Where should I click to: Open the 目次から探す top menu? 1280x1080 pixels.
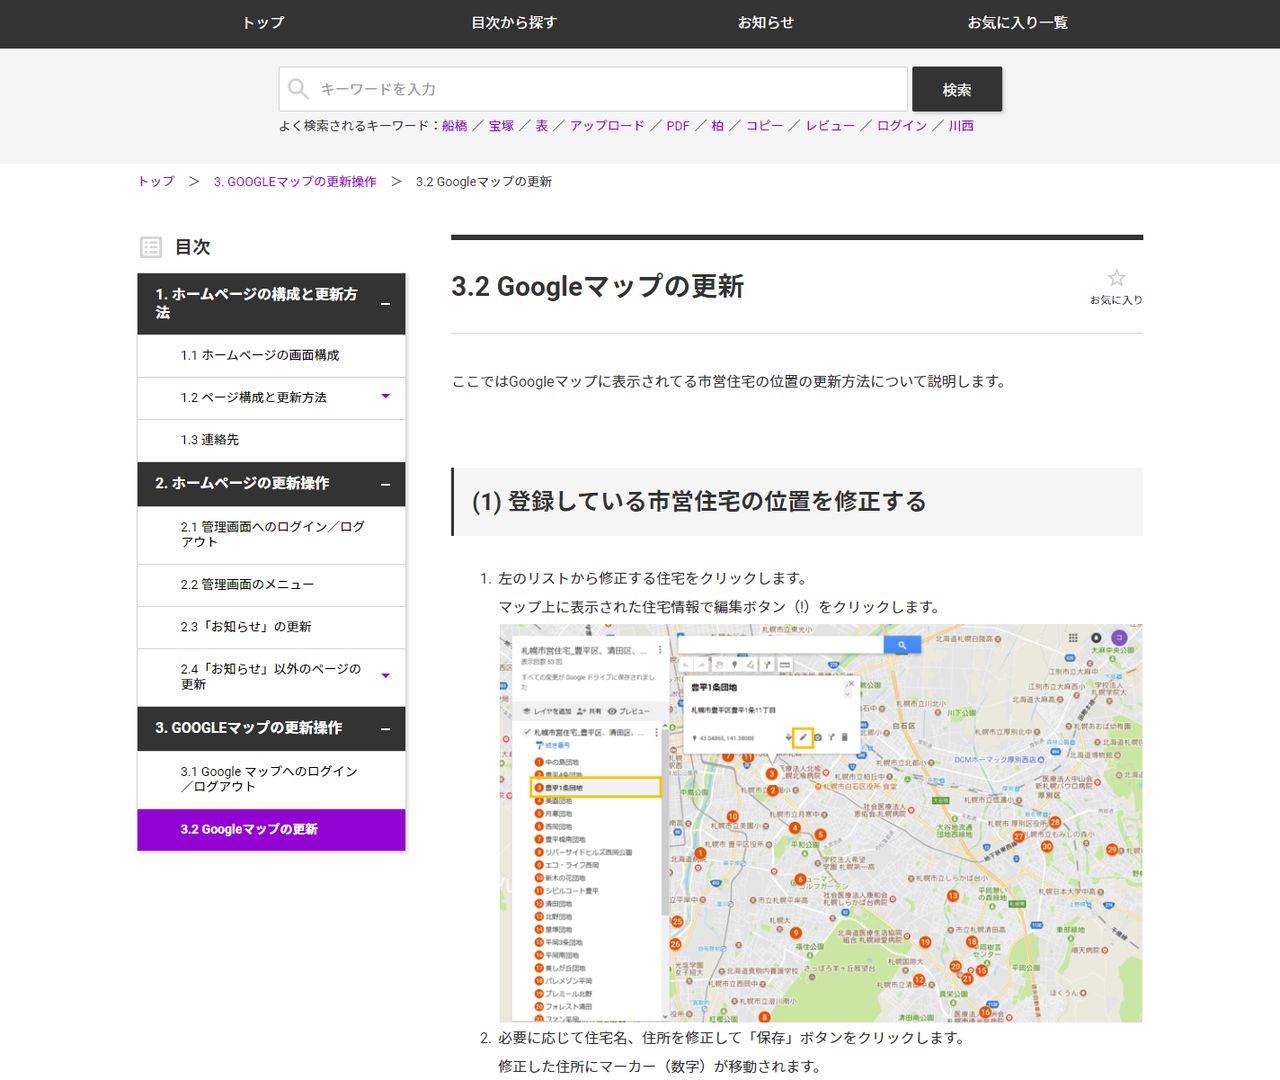coord(514,23)
